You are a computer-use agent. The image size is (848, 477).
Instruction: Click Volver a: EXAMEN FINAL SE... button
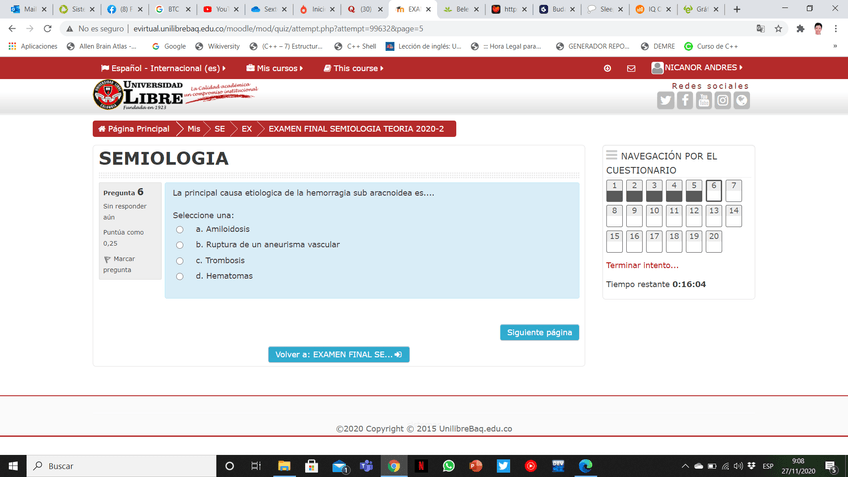click(339, 354)
